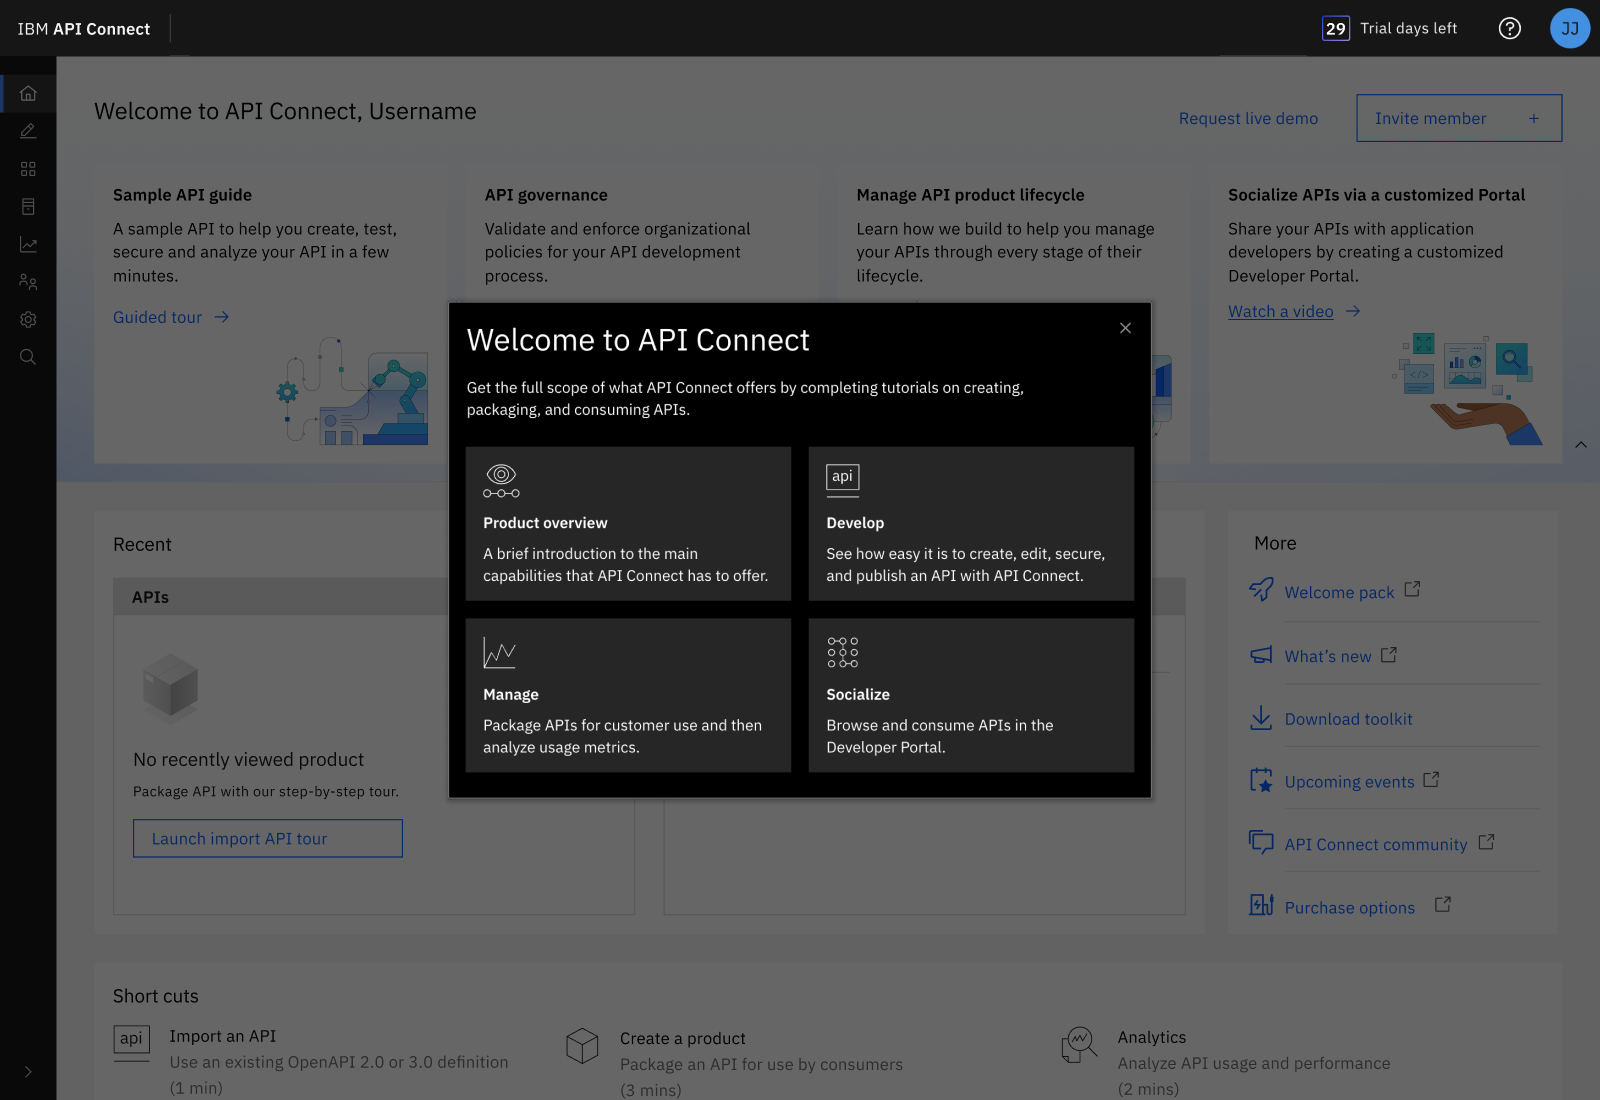
Task: Click the Analytics shortcut
Action: 1225,1063
